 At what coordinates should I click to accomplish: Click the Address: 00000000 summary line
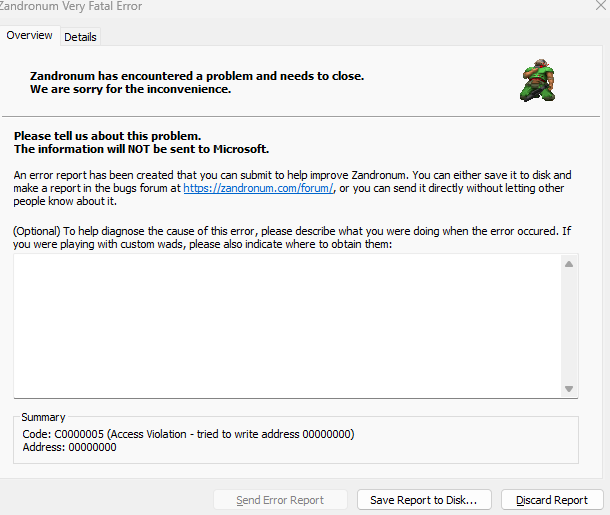69,448
